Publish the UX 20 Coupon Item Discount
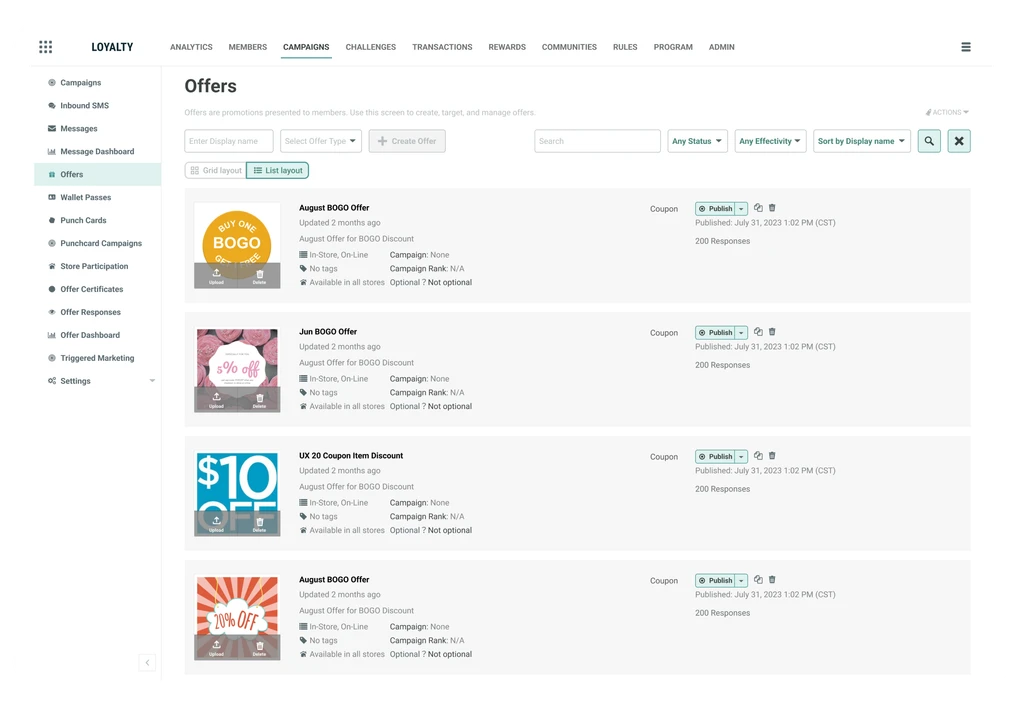The width and height of the screenshot is (1024, 709). pyautogui.click(x=715, y=457)
